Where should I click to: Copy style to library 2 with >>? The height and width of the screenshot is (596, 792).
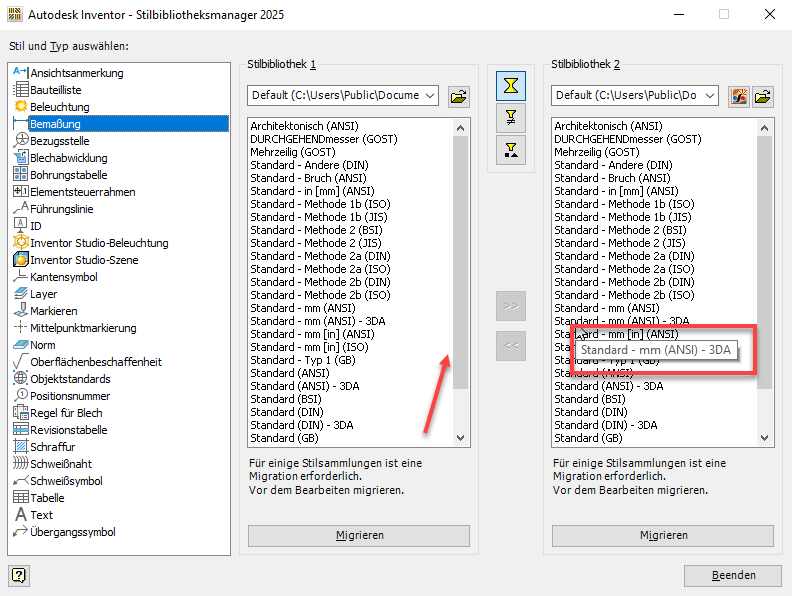pyautogui.click(x=511, y=306)
